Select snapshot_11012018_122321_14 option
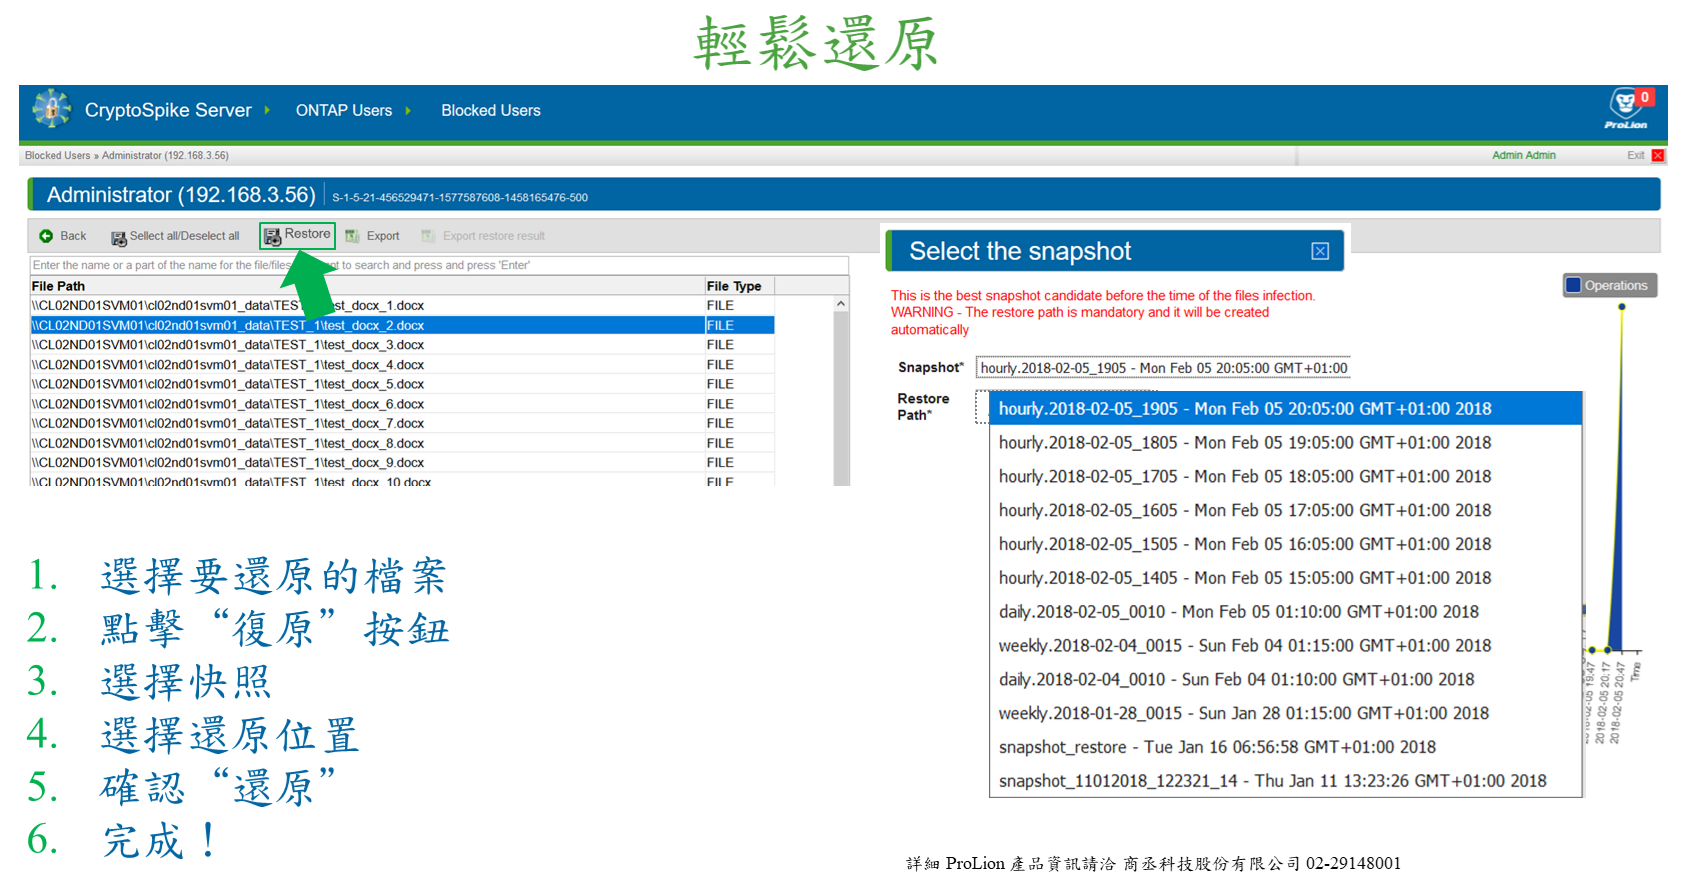The height and width of the screenshot is (882, 1682). click(1285, 781)
